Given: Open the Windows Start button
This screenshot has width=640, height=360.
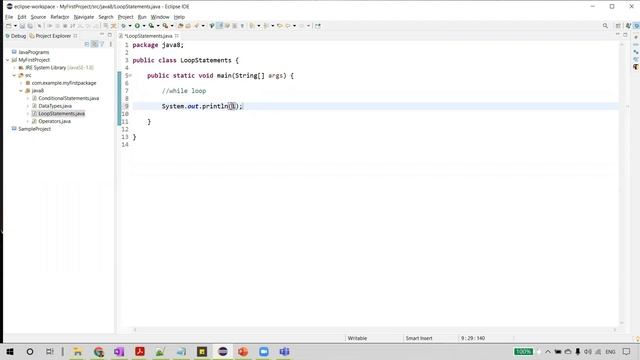Looking at the screenshot, I should coord(10,351).
